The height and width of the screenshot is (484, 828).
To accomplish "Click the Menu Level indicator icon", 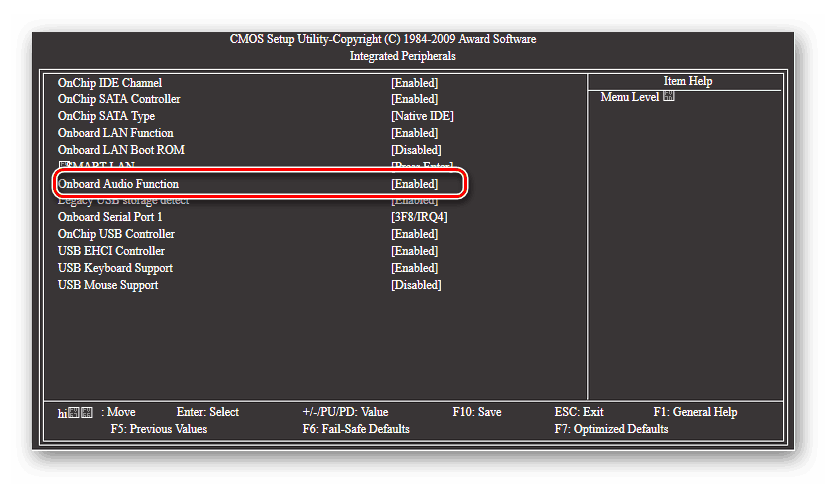I will click(669, 97).
